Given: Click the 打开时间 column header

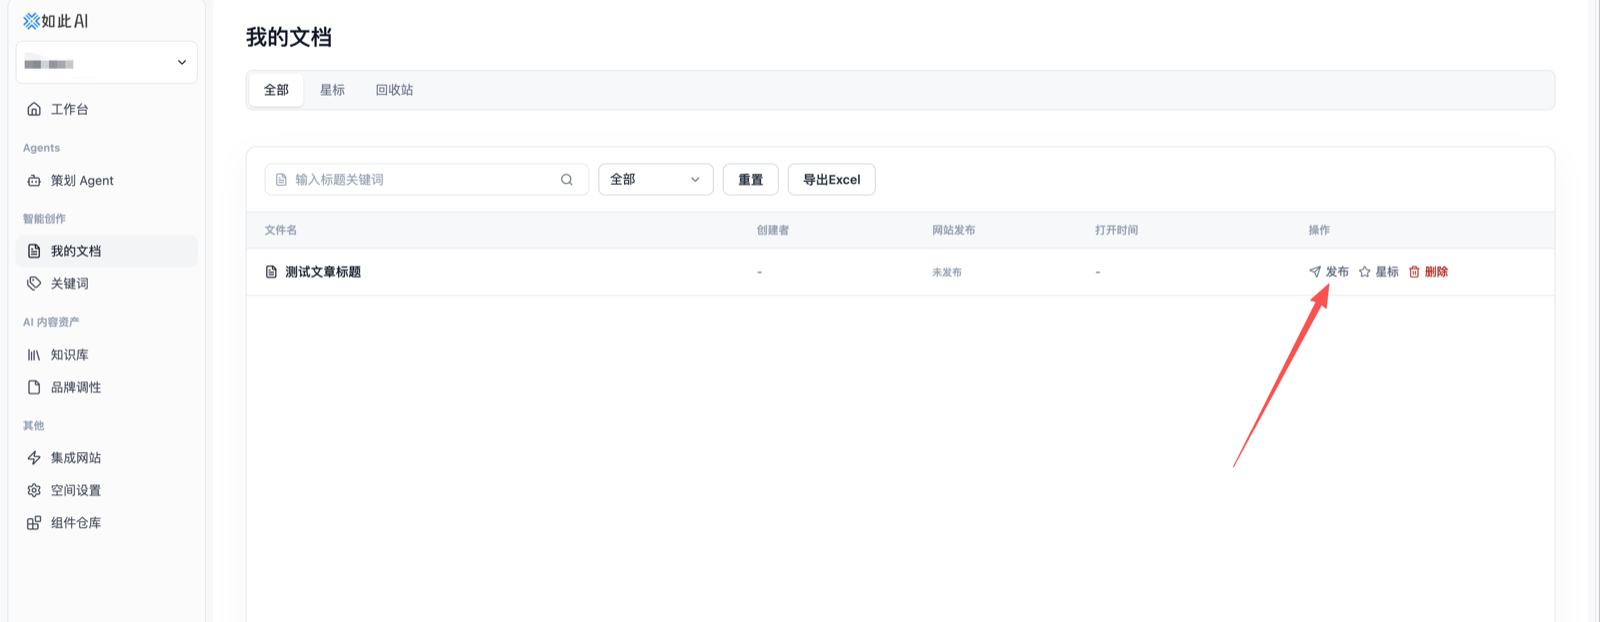Looking at the screenshot, I should pyautogui.click(x=1117, y=230).
